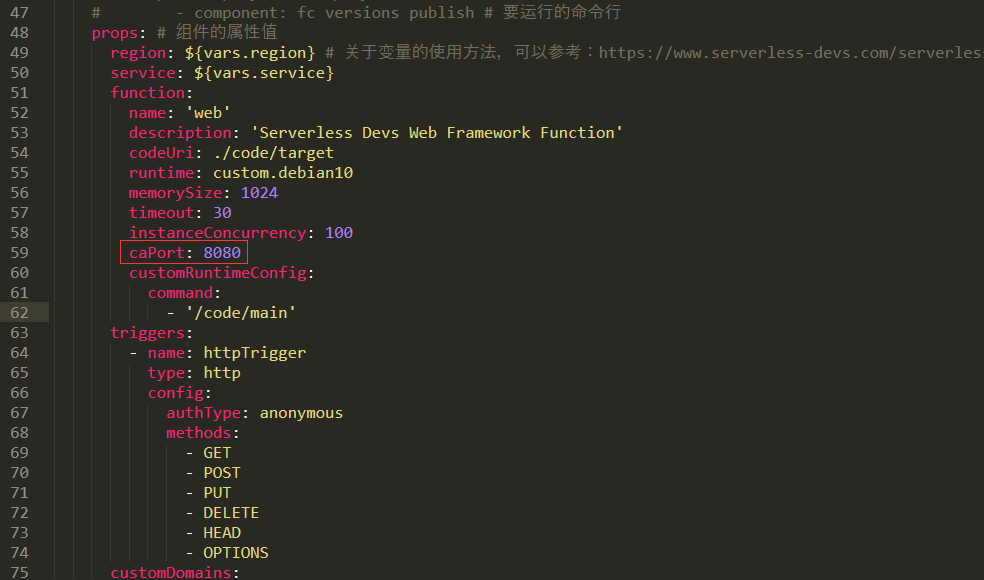The height and width of the screenshot is (580, 984).
Task: Place cursor on '/code/main' command string
Action: pos(241,313)
